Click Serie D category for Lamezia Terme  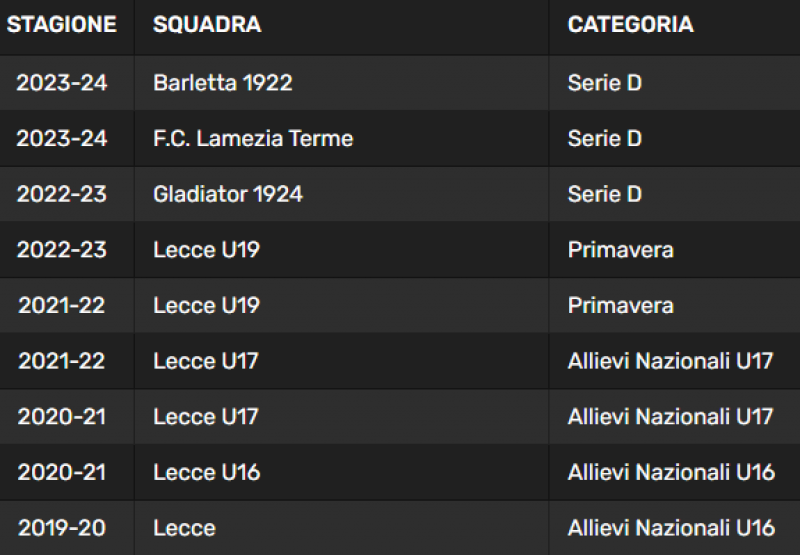605,138
